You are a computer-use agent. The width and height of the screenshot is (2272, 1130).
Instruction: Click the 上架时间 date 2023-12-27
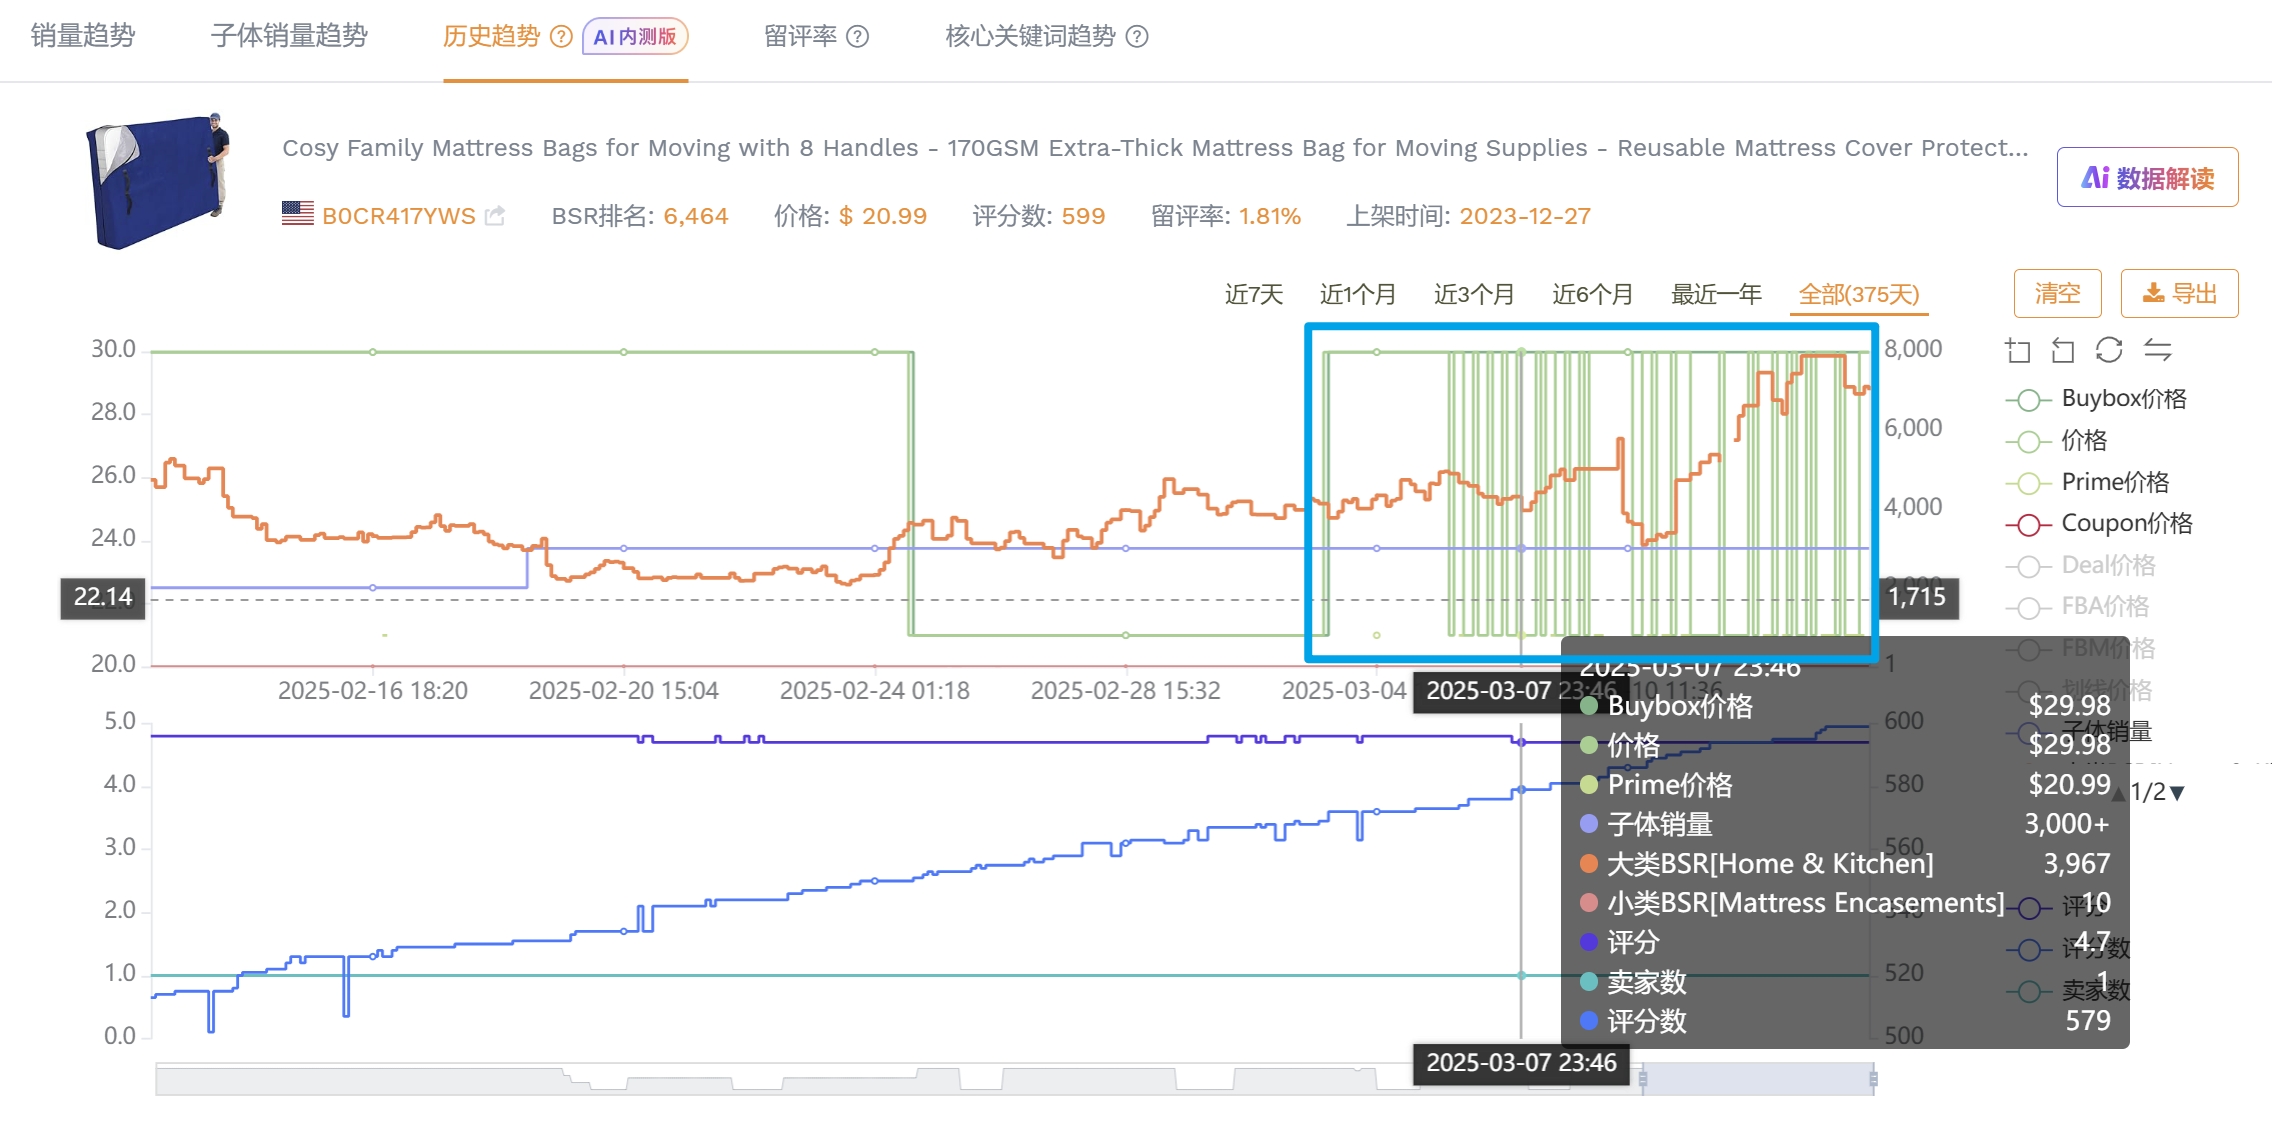[x=1525, y=216]
